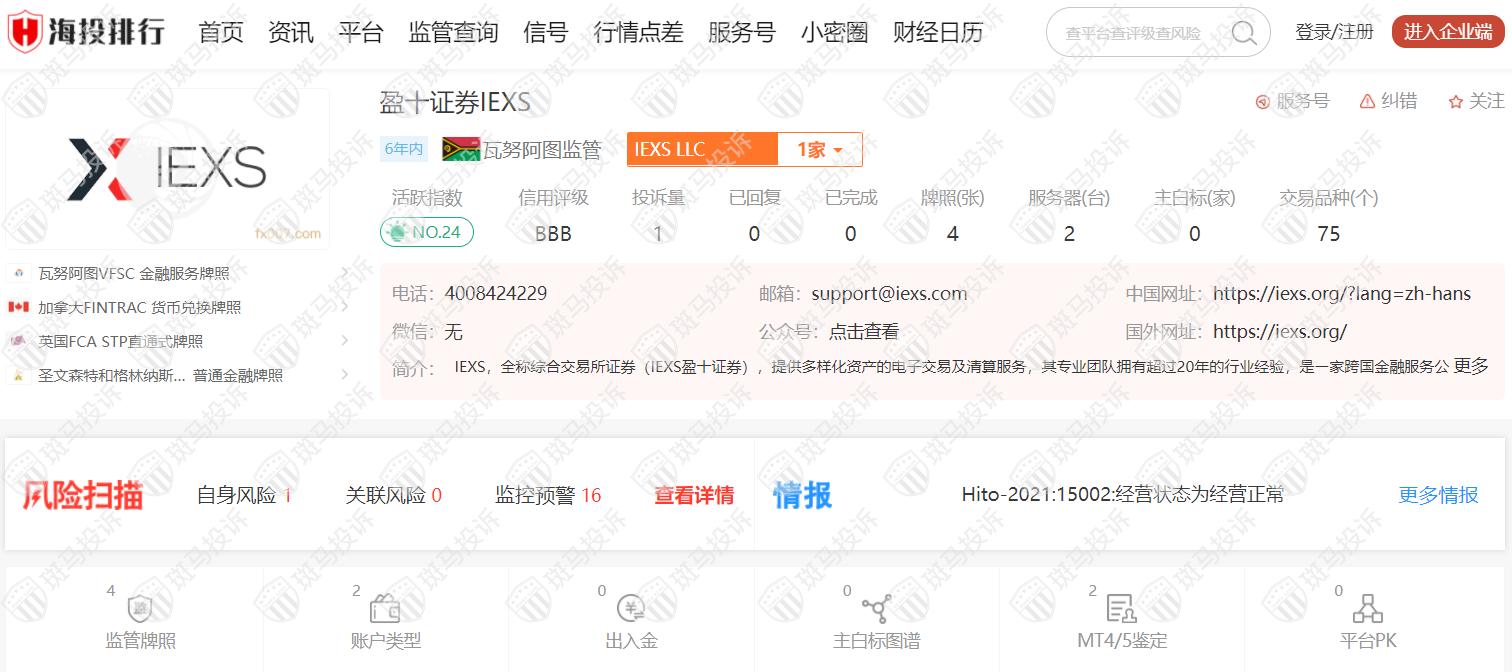Open the 更多情报 link

(x=1437, y=495)
